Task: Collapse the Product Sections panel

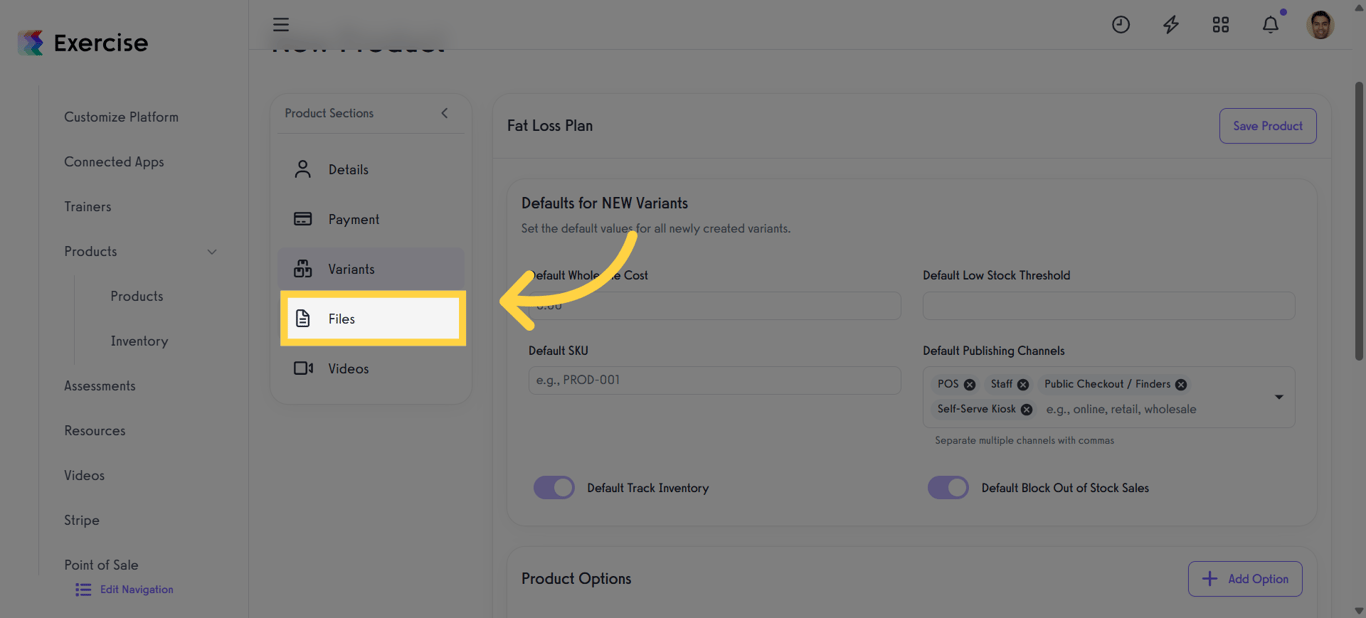Action: click(x=444, y=113)
